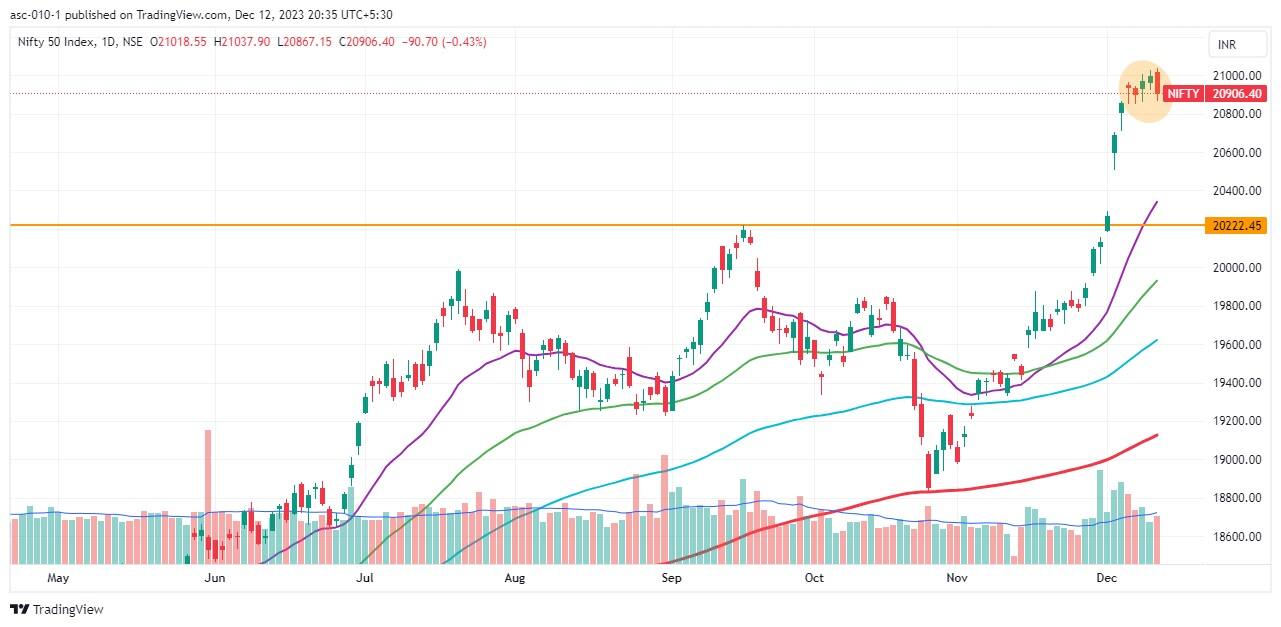Click the closing price C20906.40 value
Image resolution: width=1281 pixels, height=627 pixels.
pos(366,42)
